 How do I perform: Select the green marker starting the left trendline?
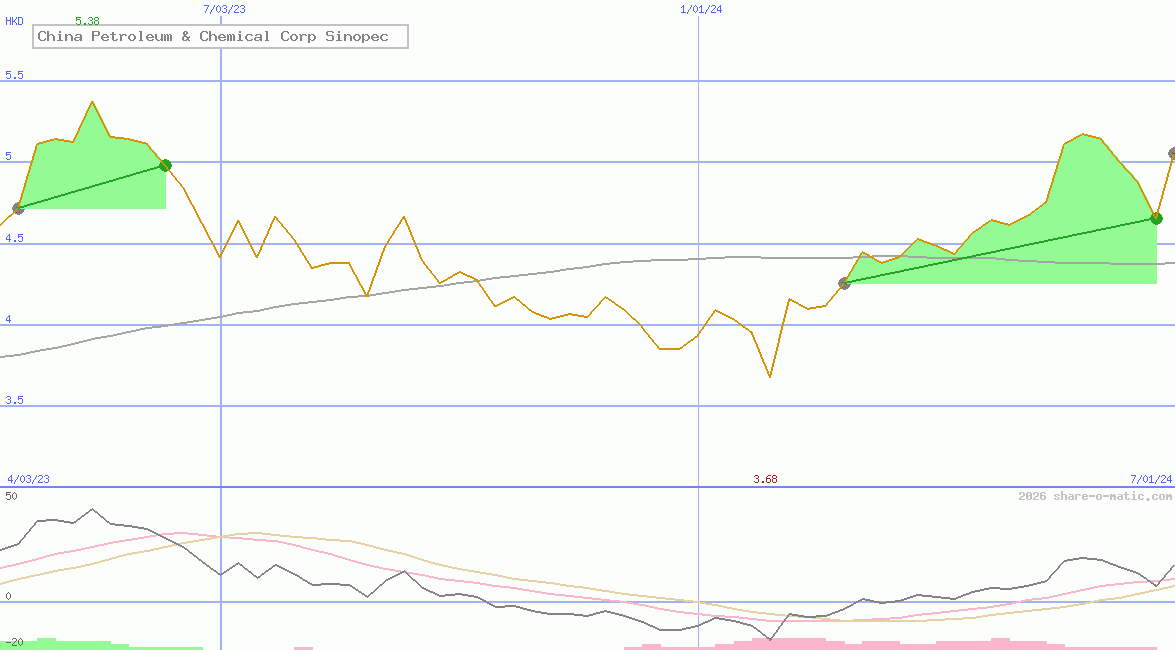(18, 209)
